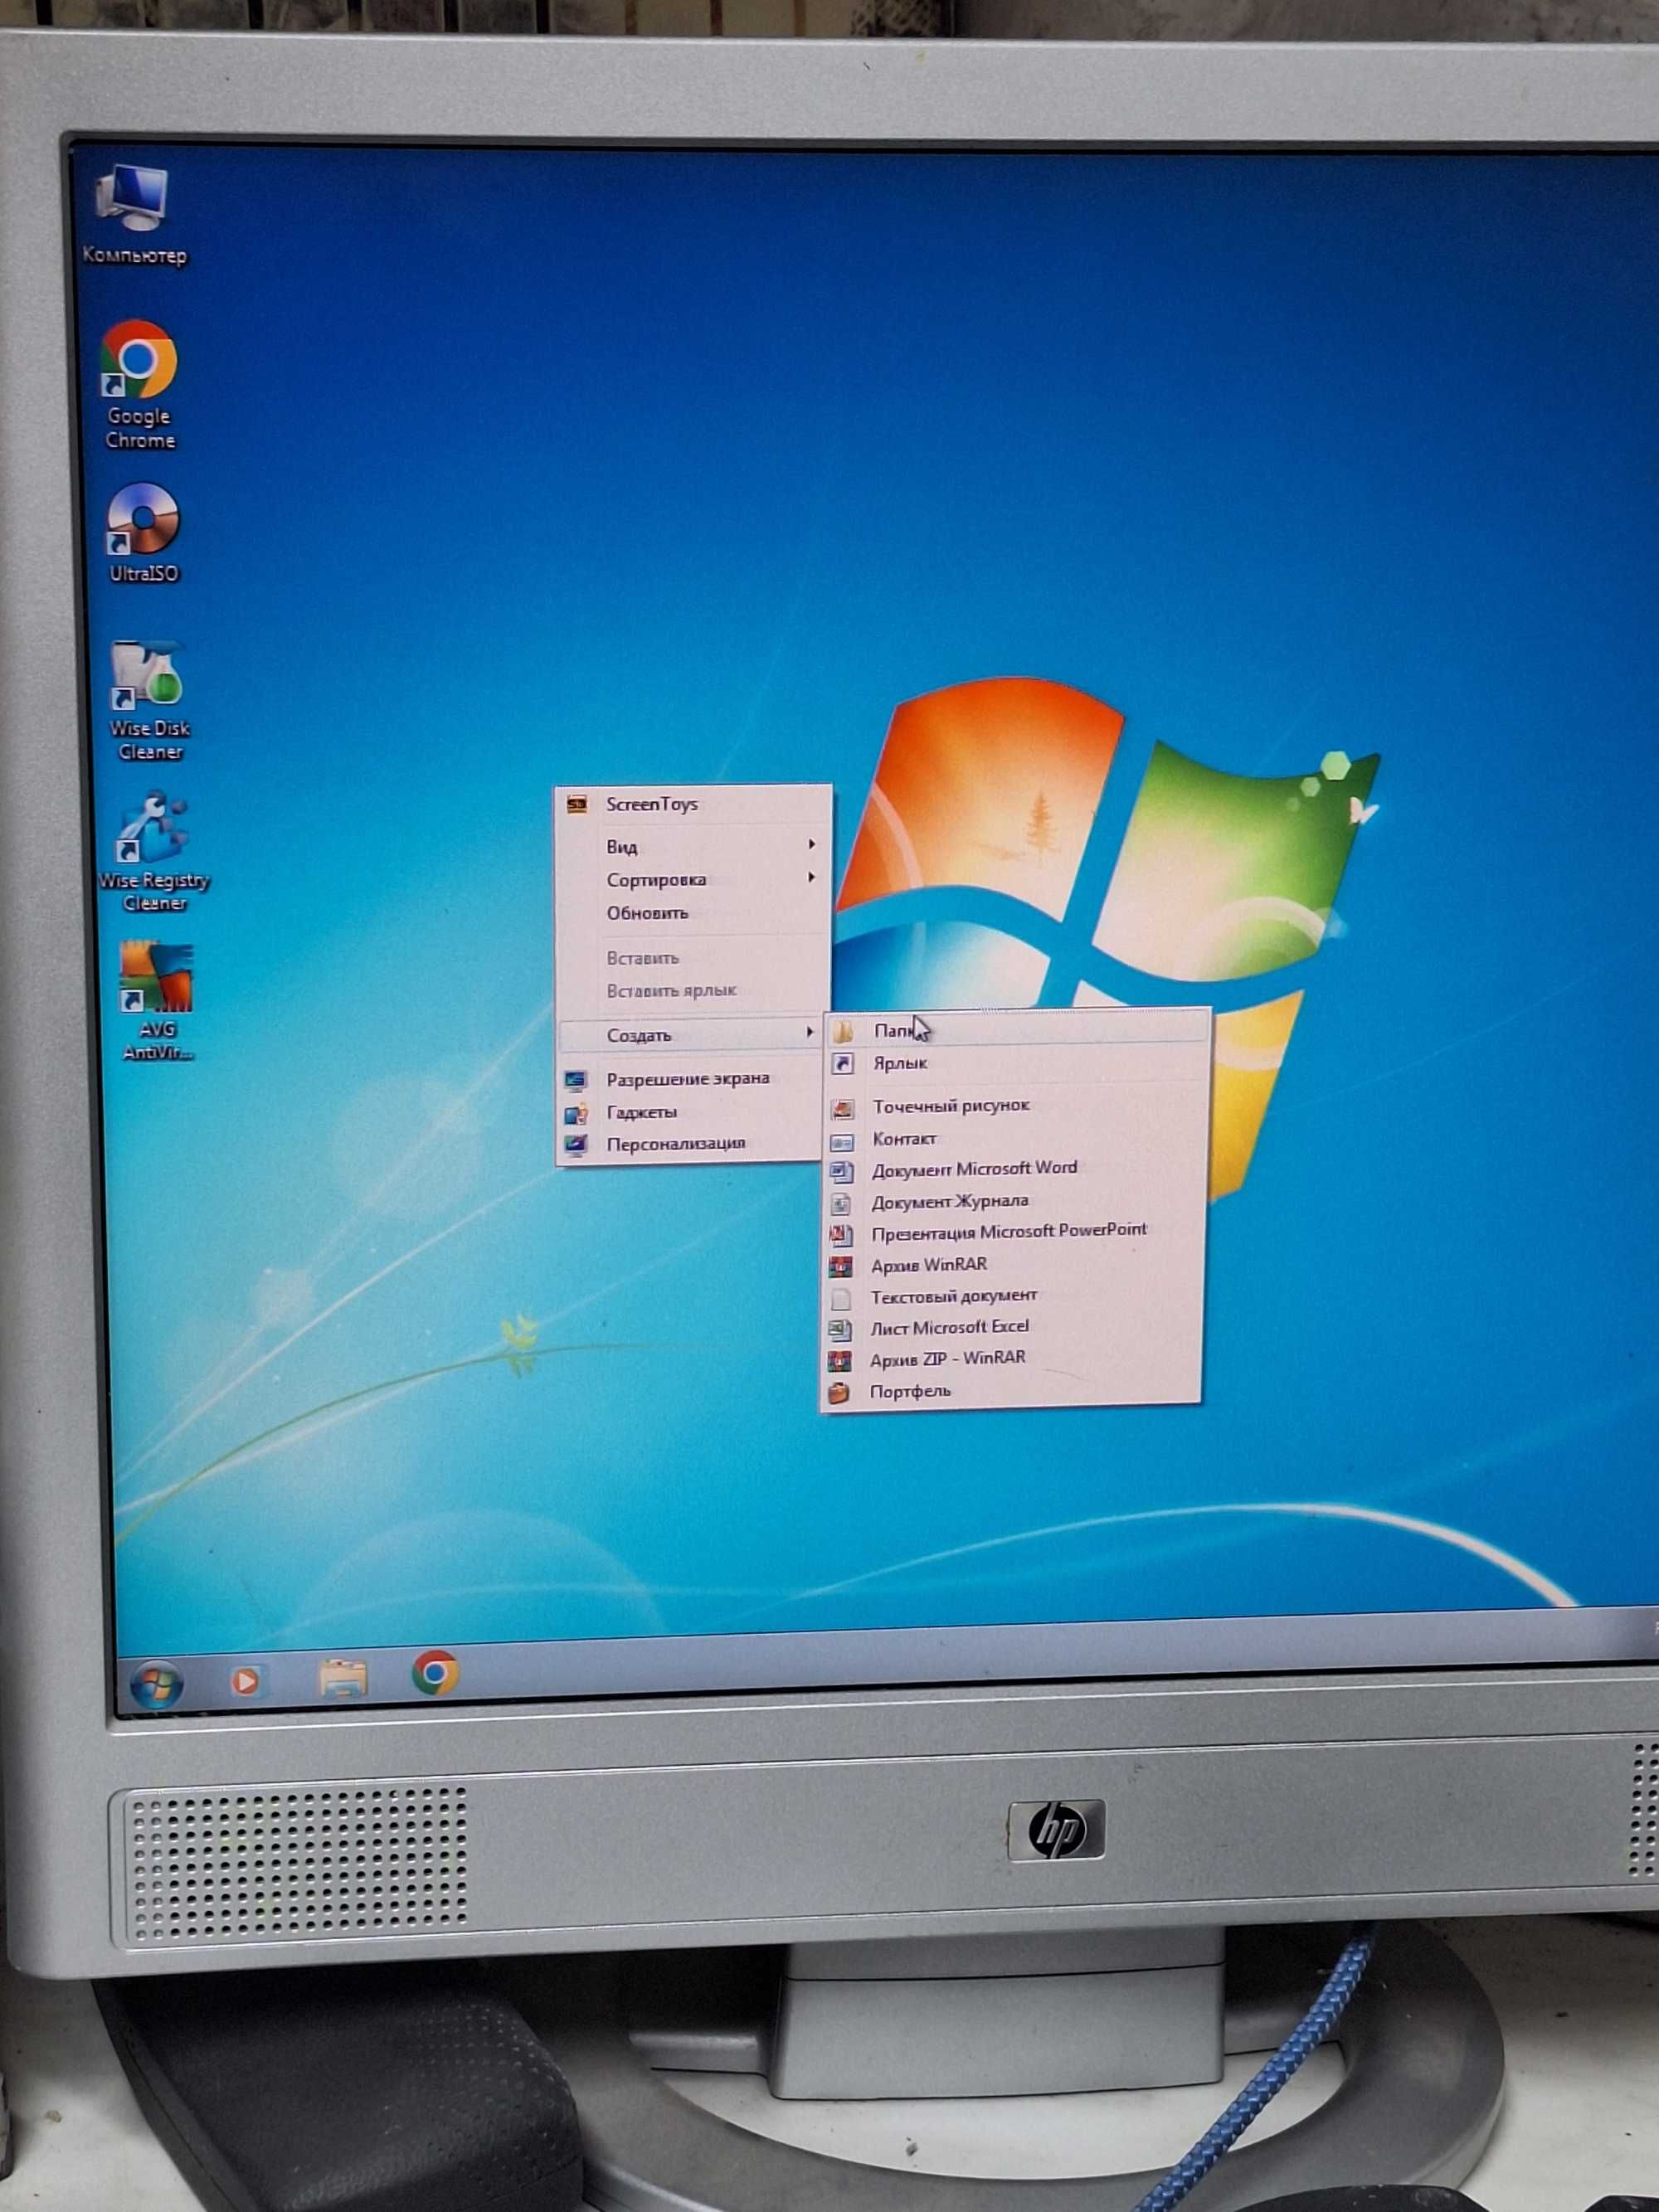
Task: Create a Документ Microsoft Word
Action: (x=1014, y=1169)
